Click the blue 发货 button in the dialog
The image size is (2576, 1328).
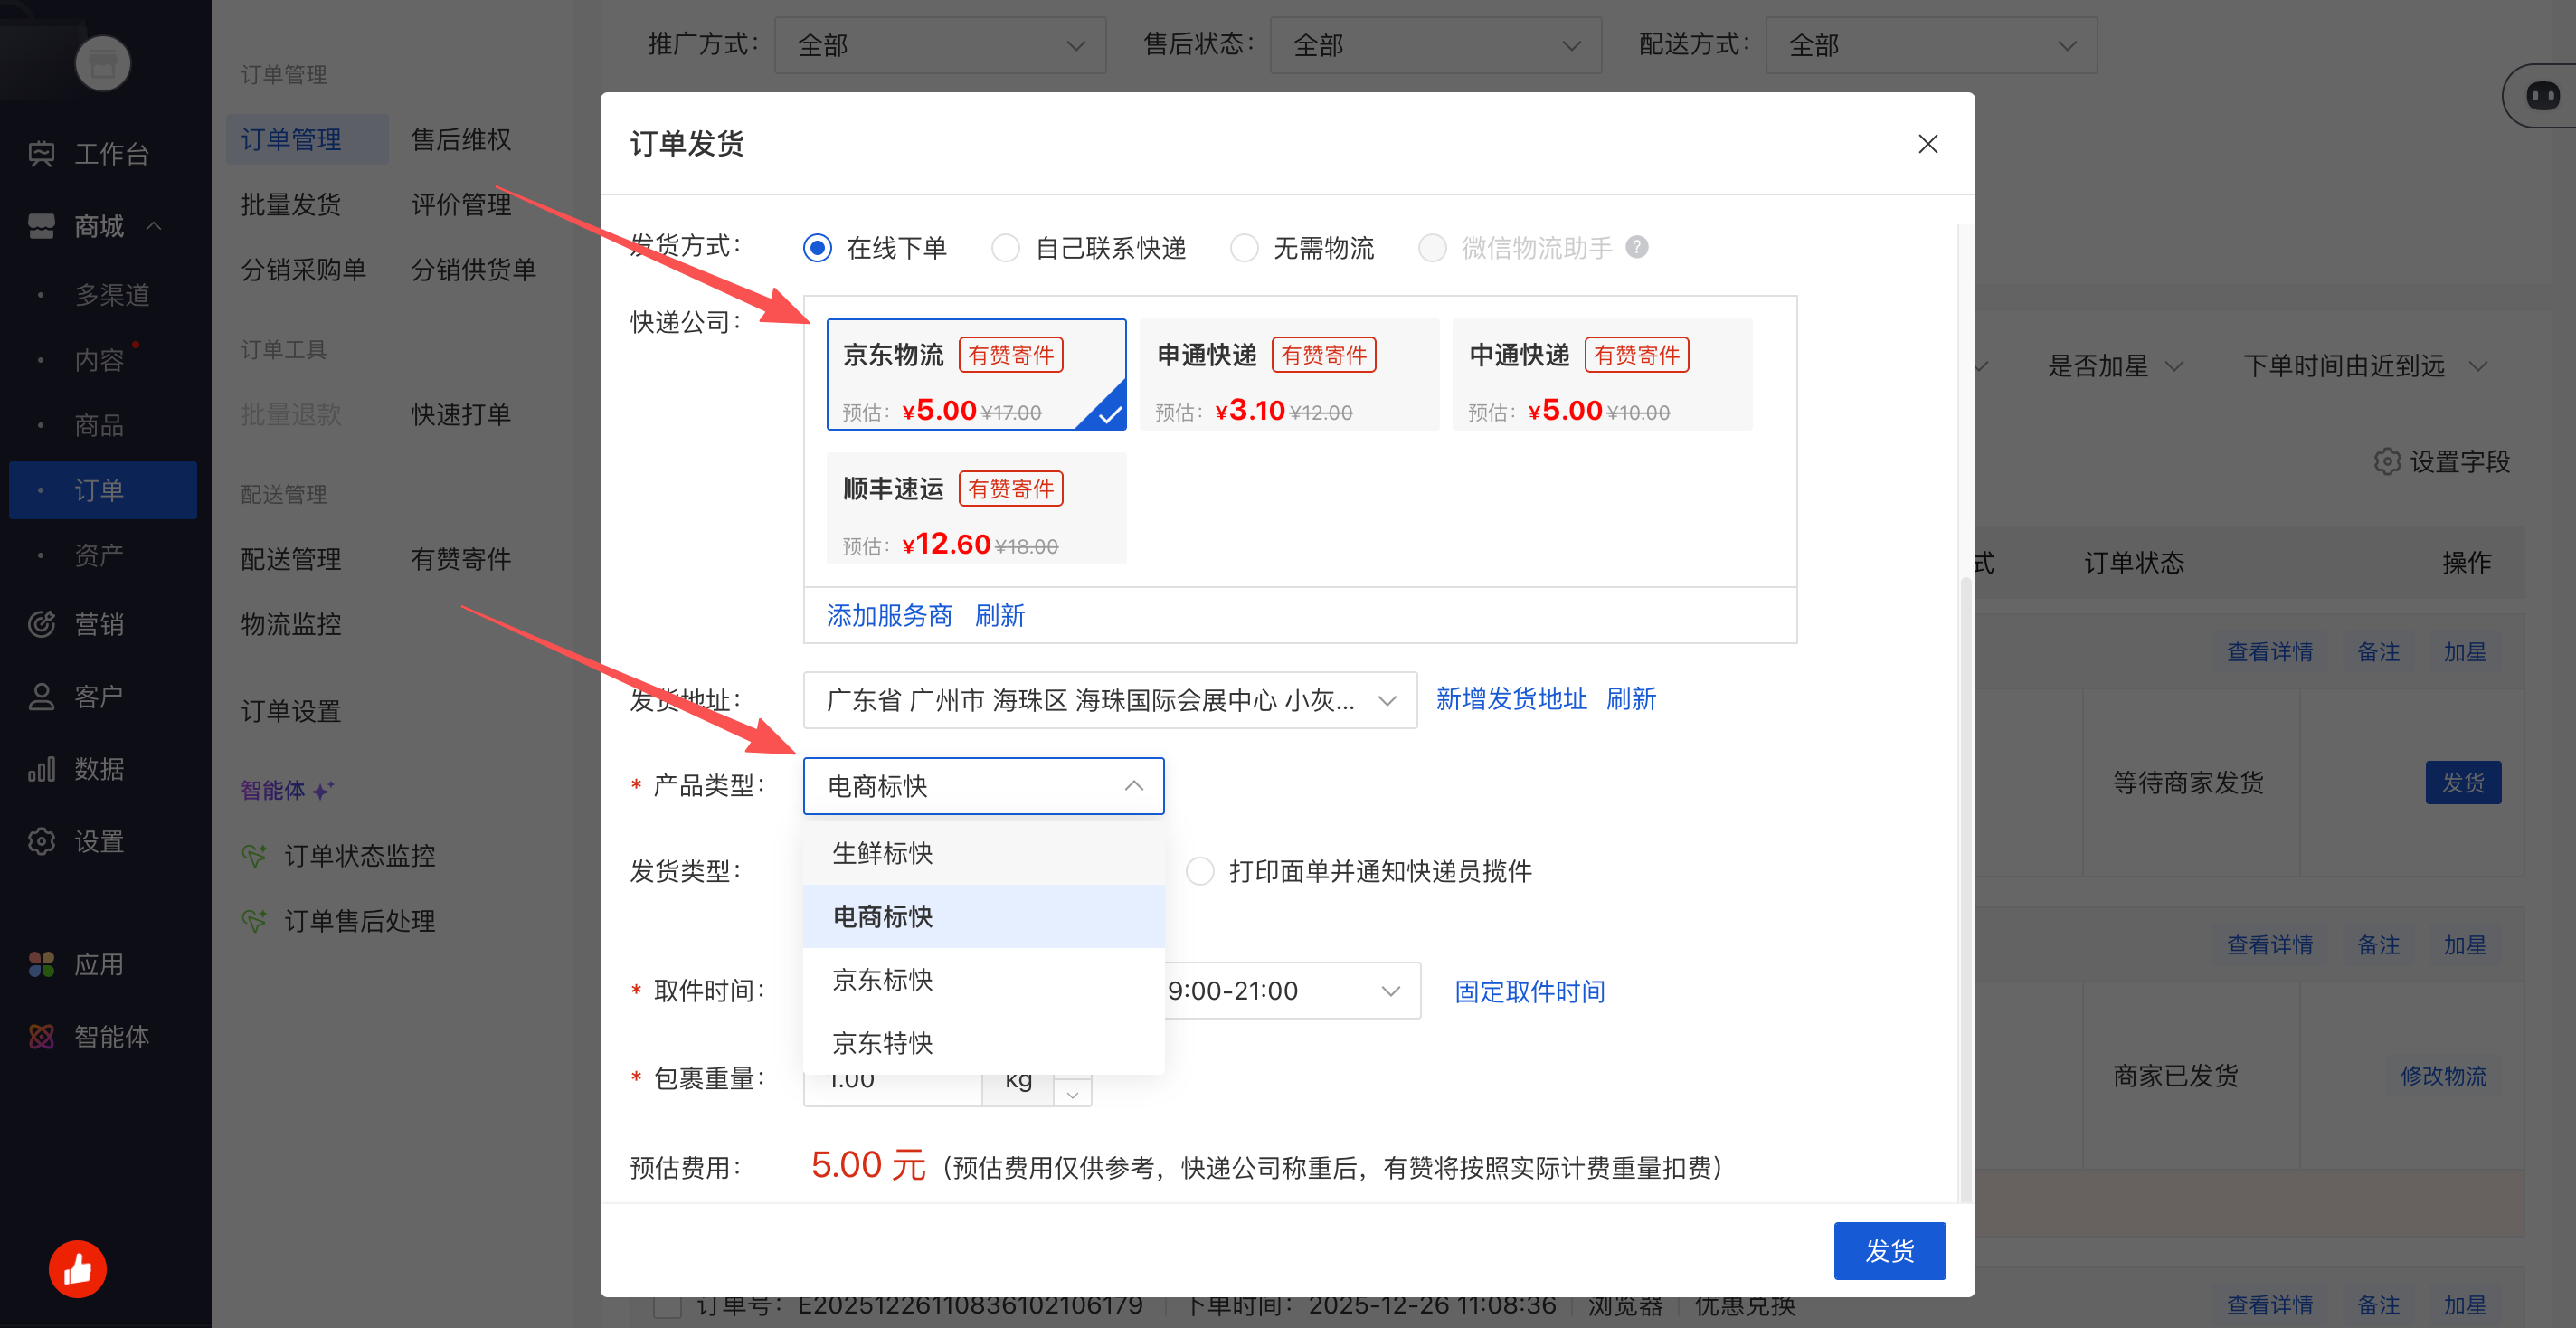pyautogui.click(x=1889, y=1251)
